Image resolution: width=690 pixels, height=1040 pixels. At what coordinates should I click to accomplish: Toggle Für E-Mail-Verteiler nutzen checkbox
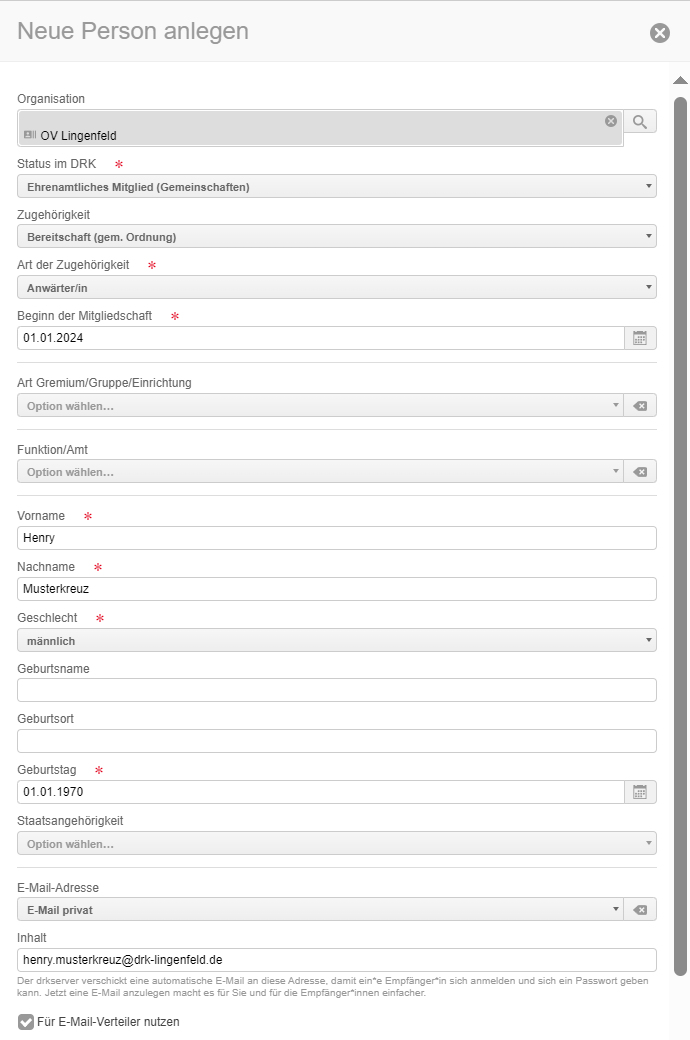point(26,1022)
